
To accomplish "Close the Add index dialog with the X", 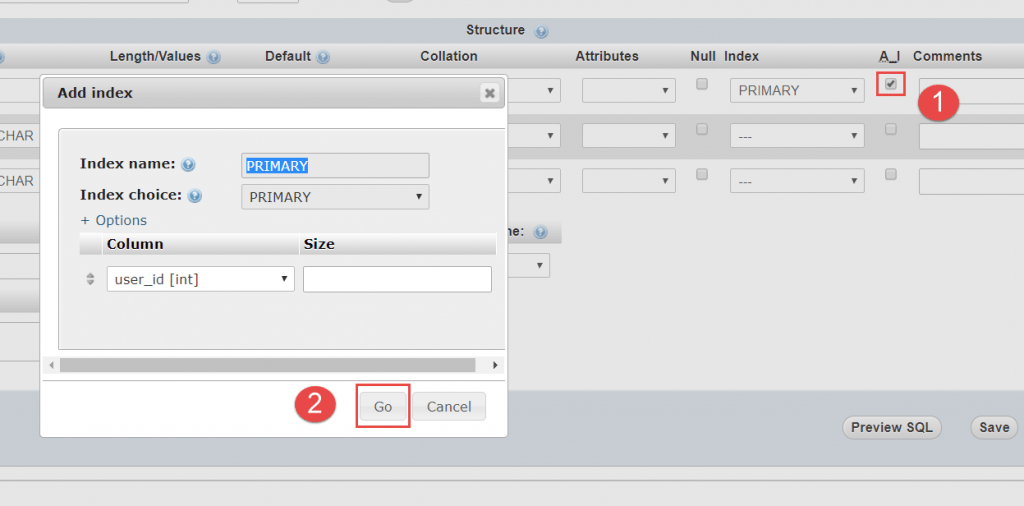I will tap(489, 93).
